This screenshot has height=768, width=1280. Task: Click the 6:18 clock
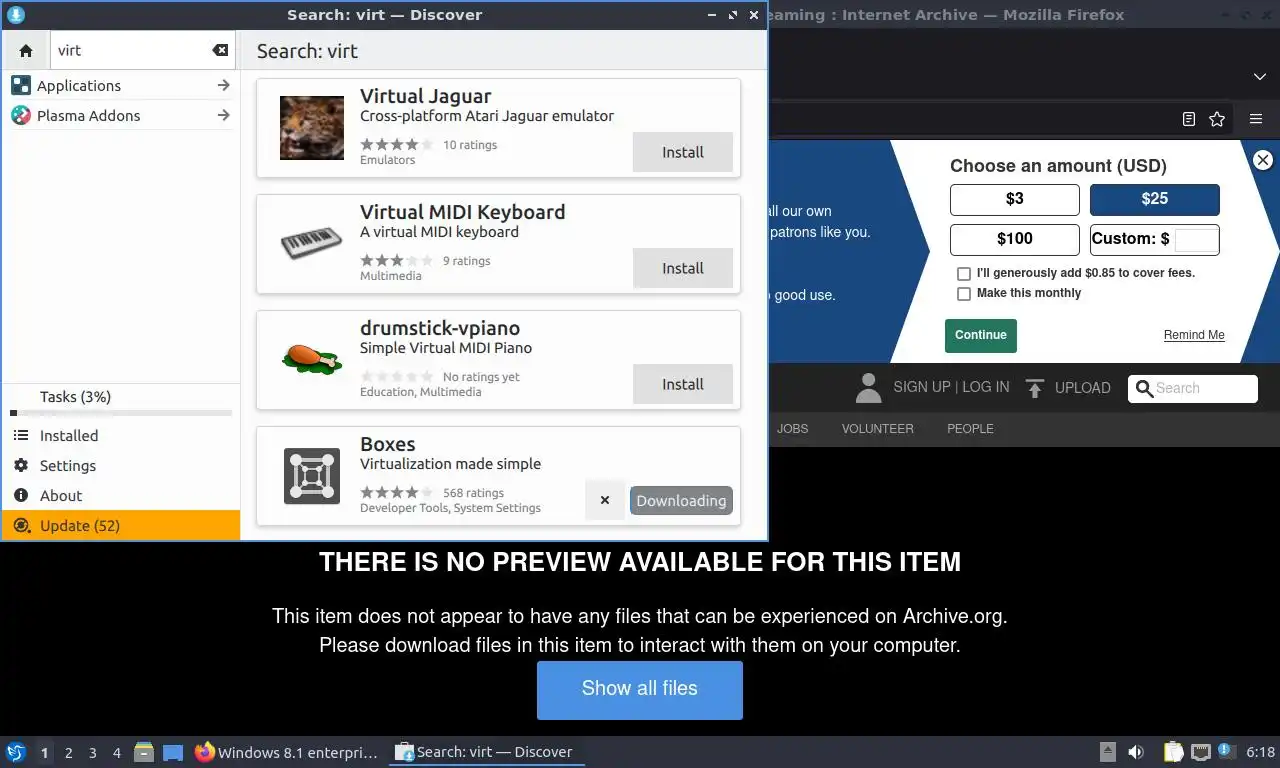(x=1260, y=752)
